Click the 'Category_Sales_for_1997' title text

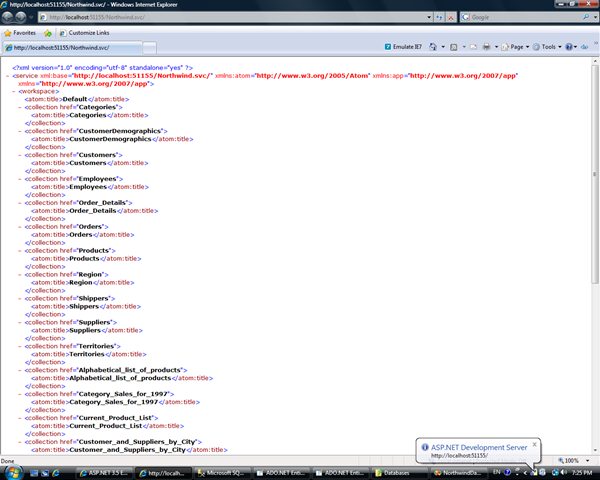pos(114,402)
